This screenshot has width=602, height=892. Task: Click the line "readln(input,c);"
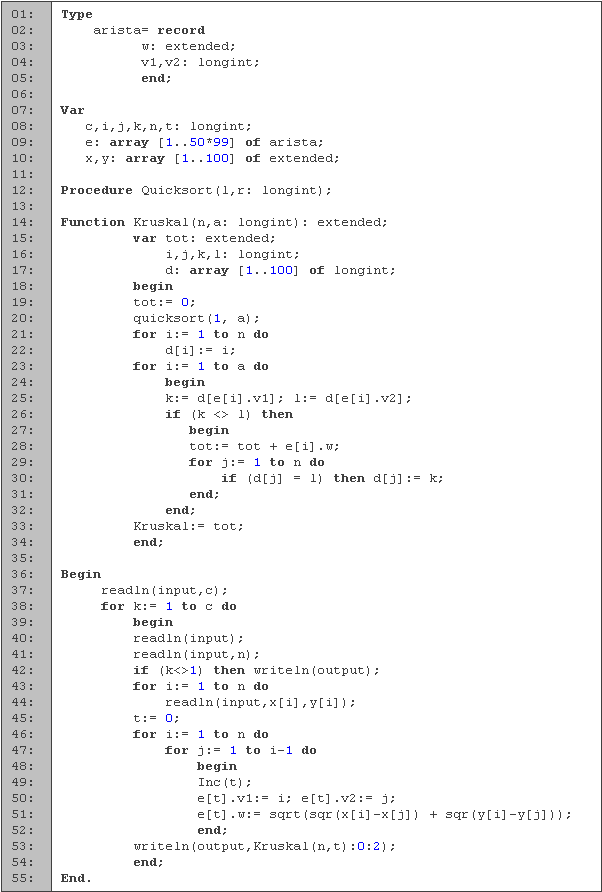pos(164,590)
